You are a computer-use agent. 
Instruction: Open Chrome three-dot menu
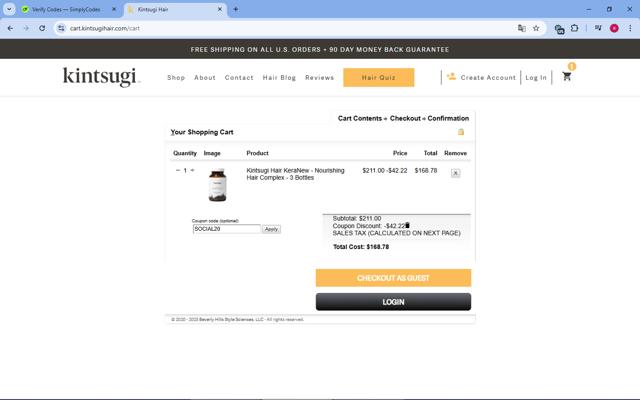coord(630,28)
